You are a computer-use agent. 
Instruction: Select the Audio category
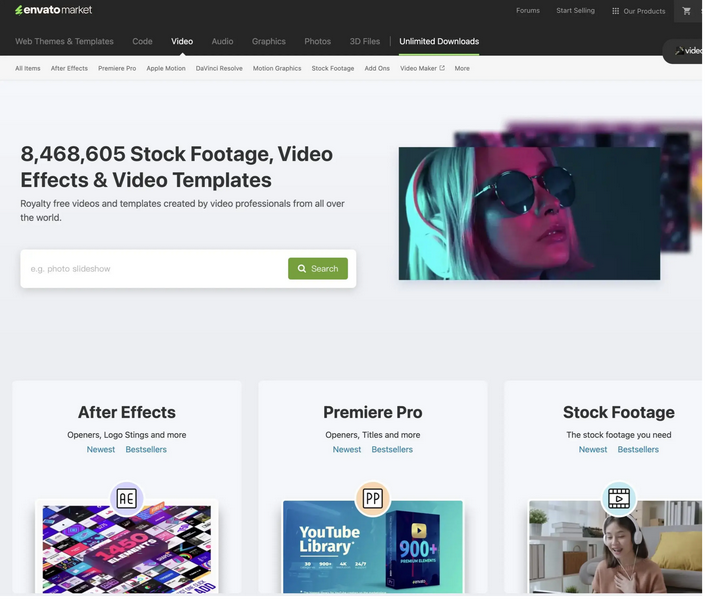pos(222,41)
